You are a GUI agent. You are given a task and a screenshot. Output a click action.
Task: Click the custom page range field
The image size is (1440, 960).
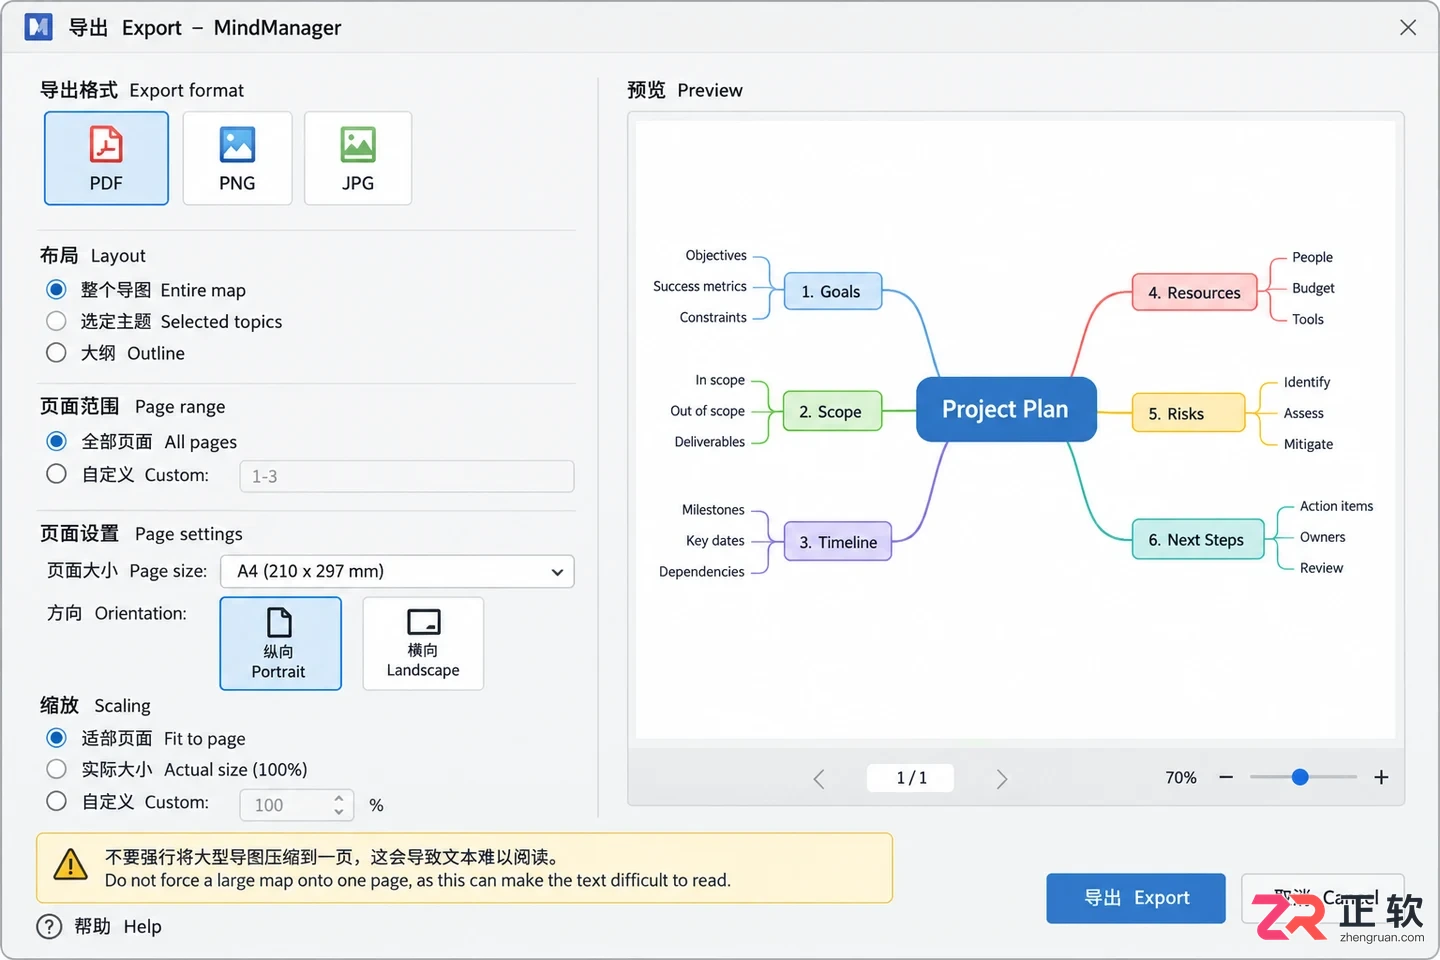point(407,476)
